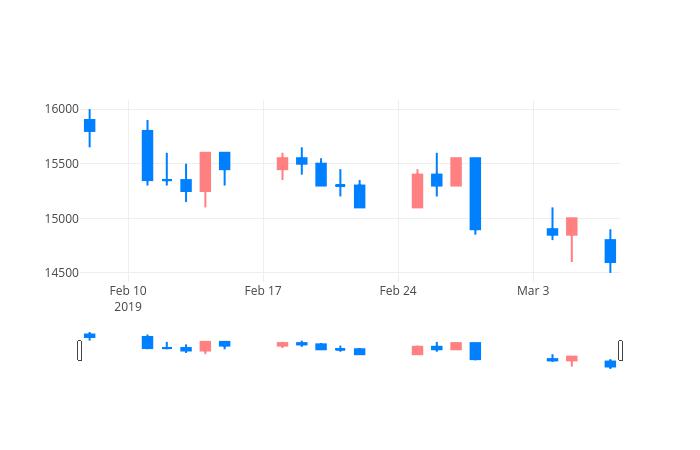Click the 14500 y-axis label
This screenshot has width=700, height=450.
point(62,273)
